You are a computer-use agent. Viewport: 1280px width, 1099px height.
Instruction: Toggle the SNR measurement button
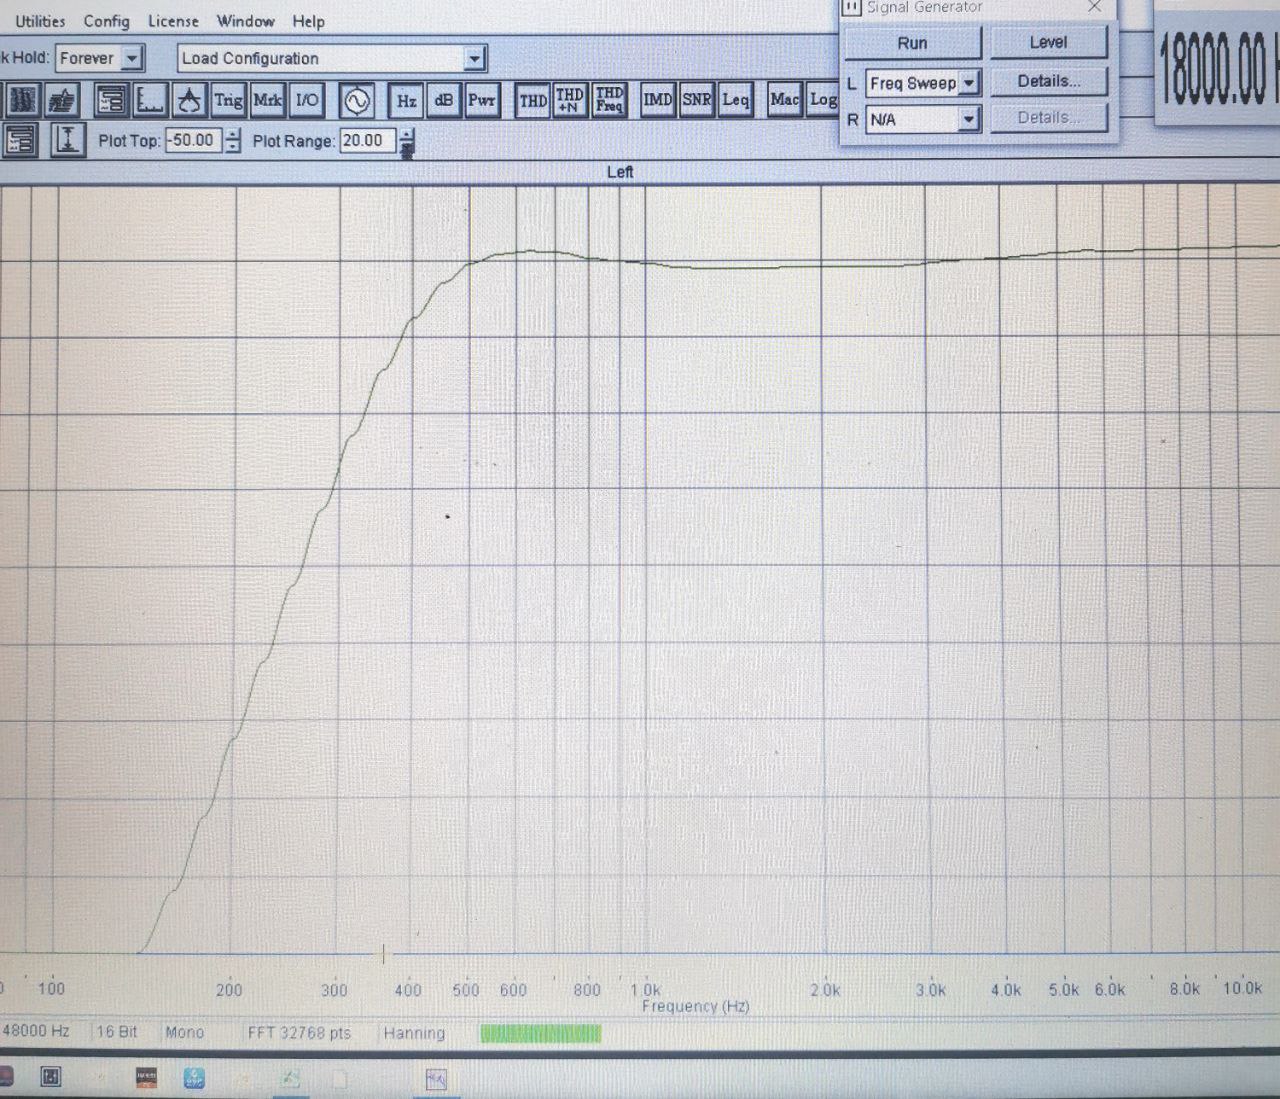(x=697, y=100)
